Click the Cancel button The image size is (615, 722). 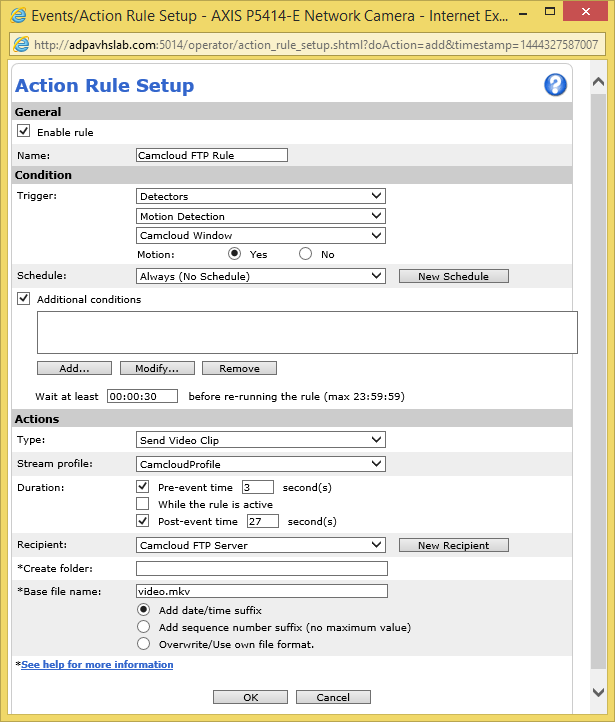coord(333,697)
